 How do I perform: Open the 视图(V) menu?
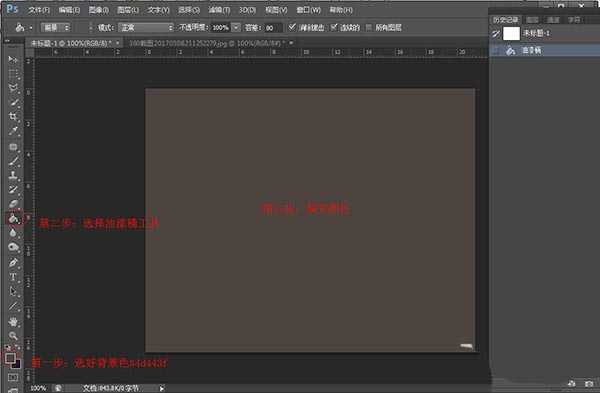(x=276, y=10)
